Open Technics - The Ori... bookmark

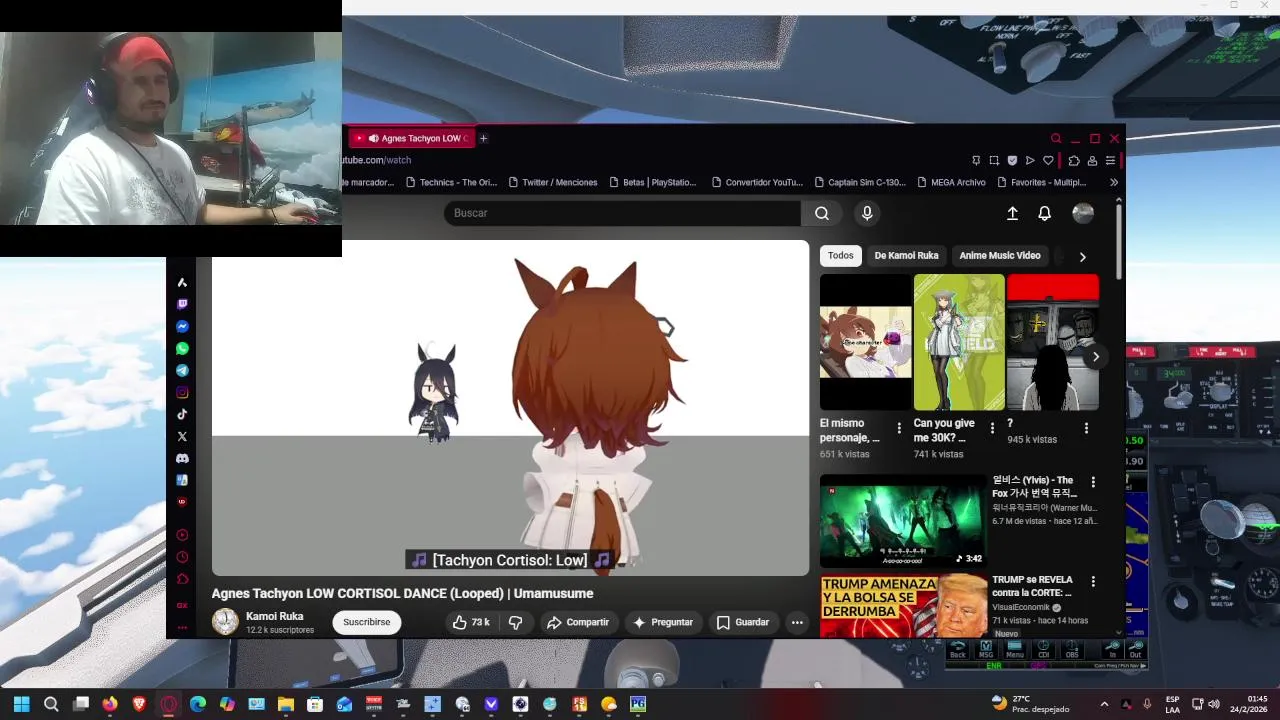[x=451, y=182]
